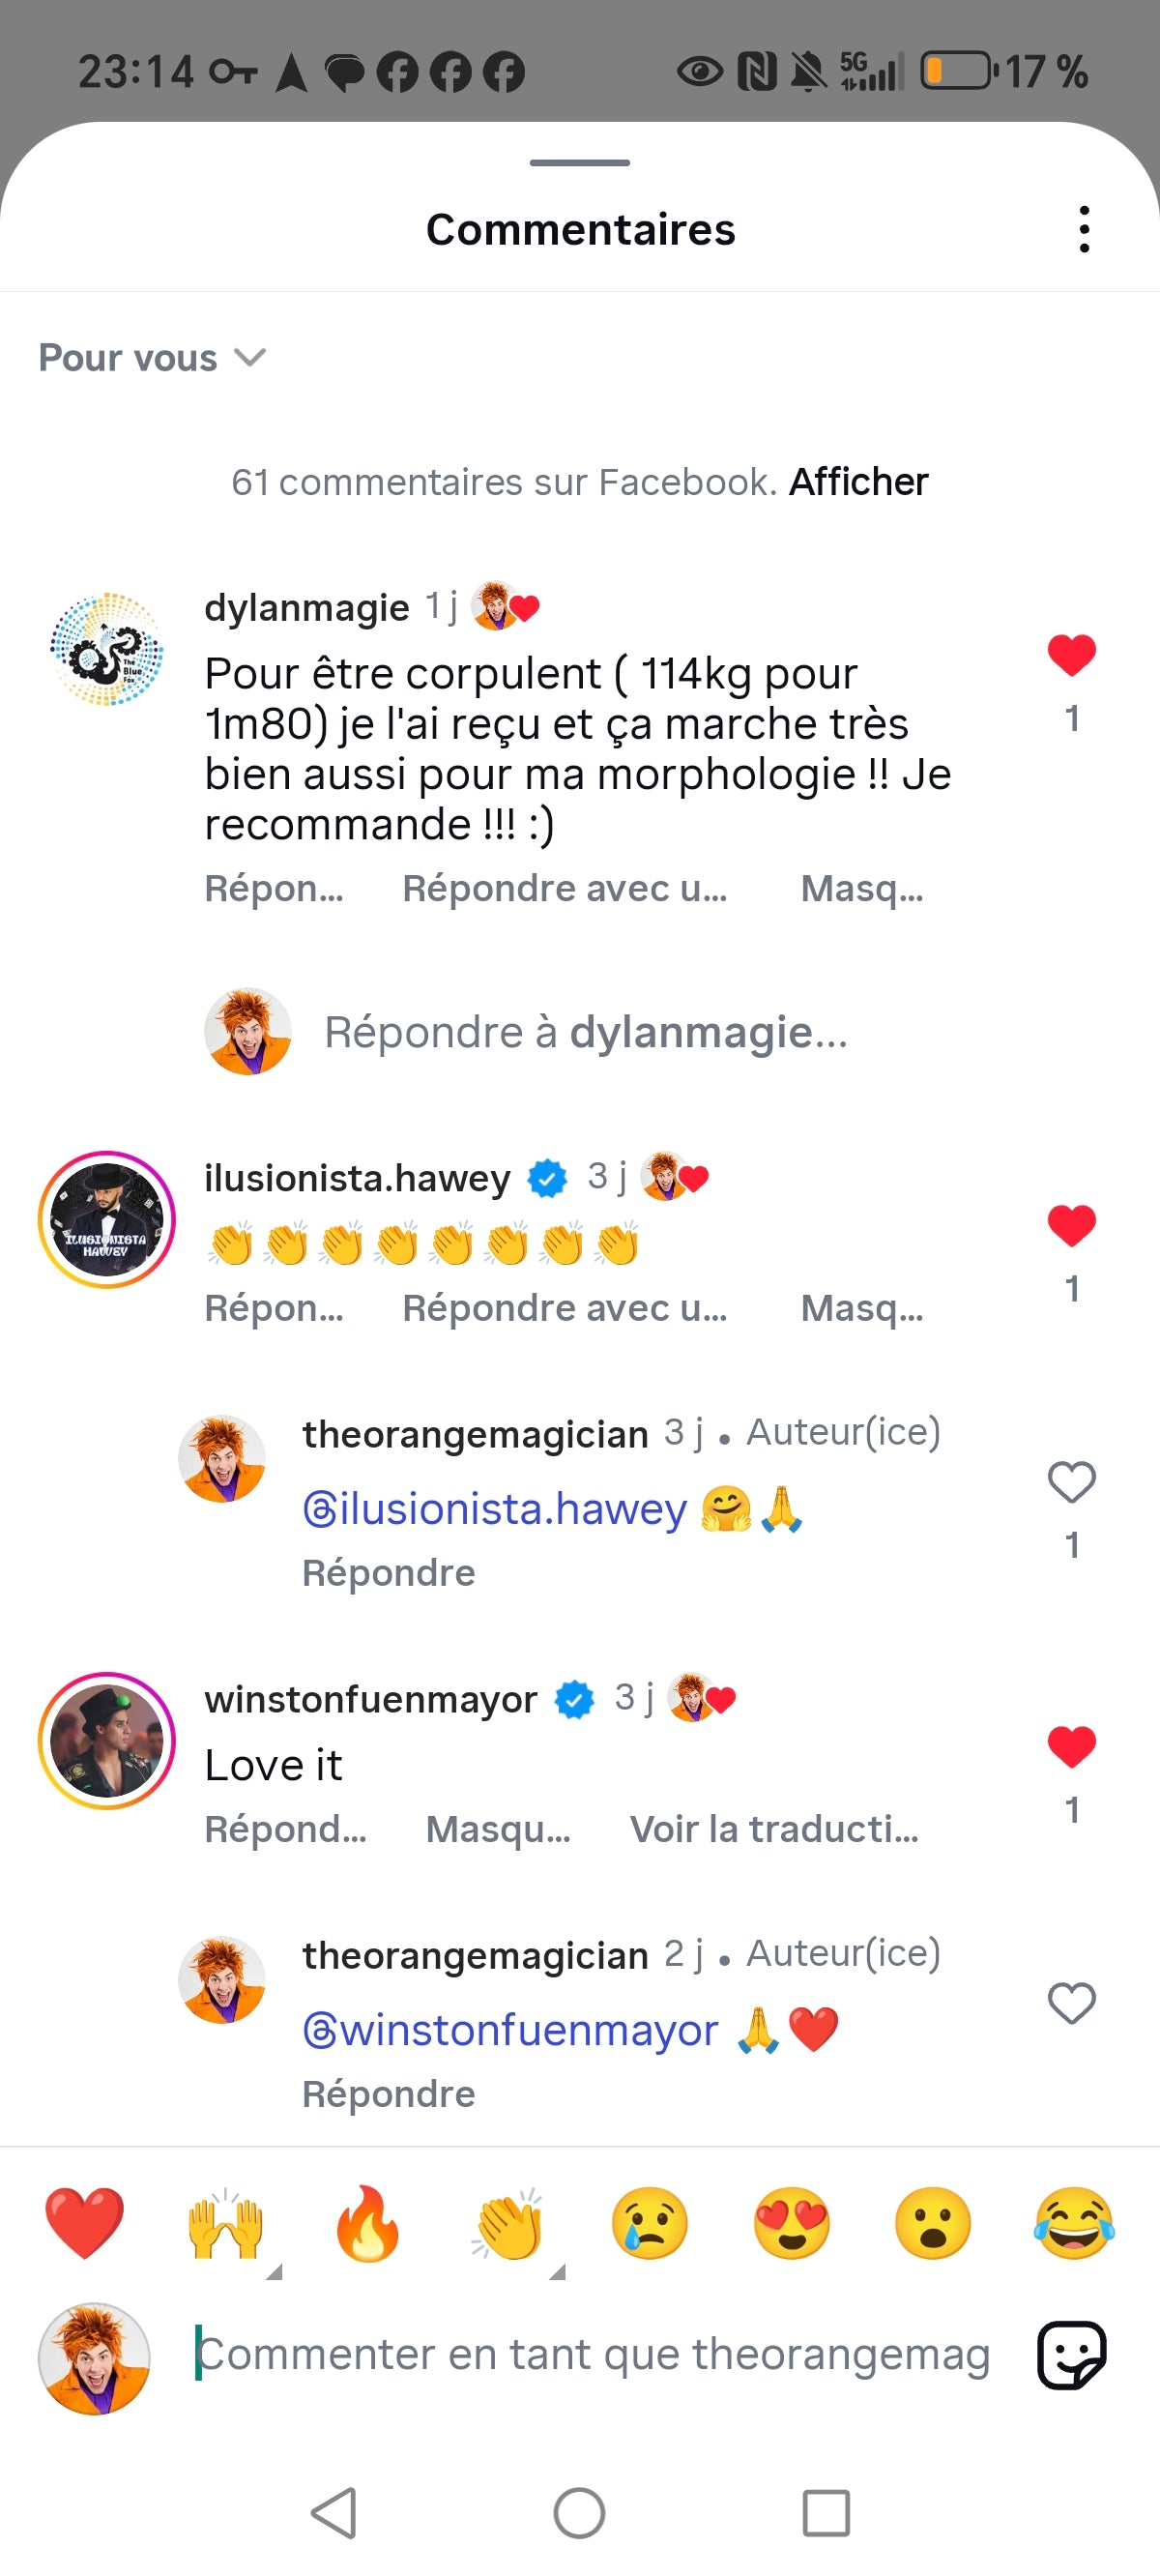Add the heart-eyes emoji reaction
Image resolution: width=1160 pixels, height=2576 pixels.
point(791,2223)
